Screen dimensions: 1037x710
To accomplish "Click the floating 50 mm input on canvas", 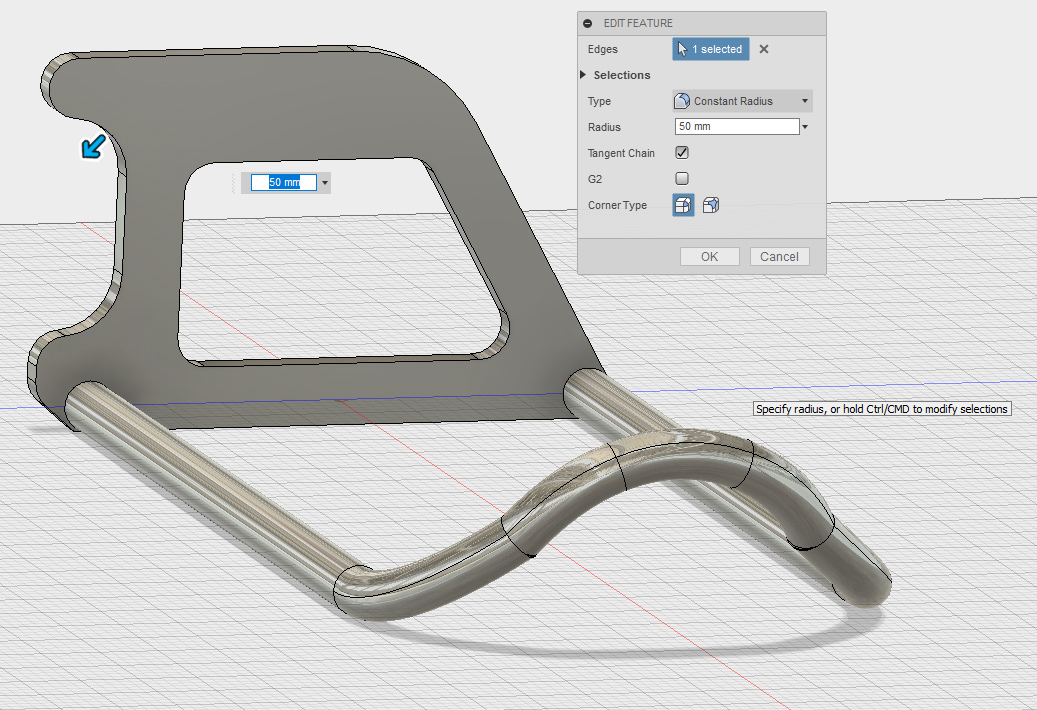I will 284,183.
